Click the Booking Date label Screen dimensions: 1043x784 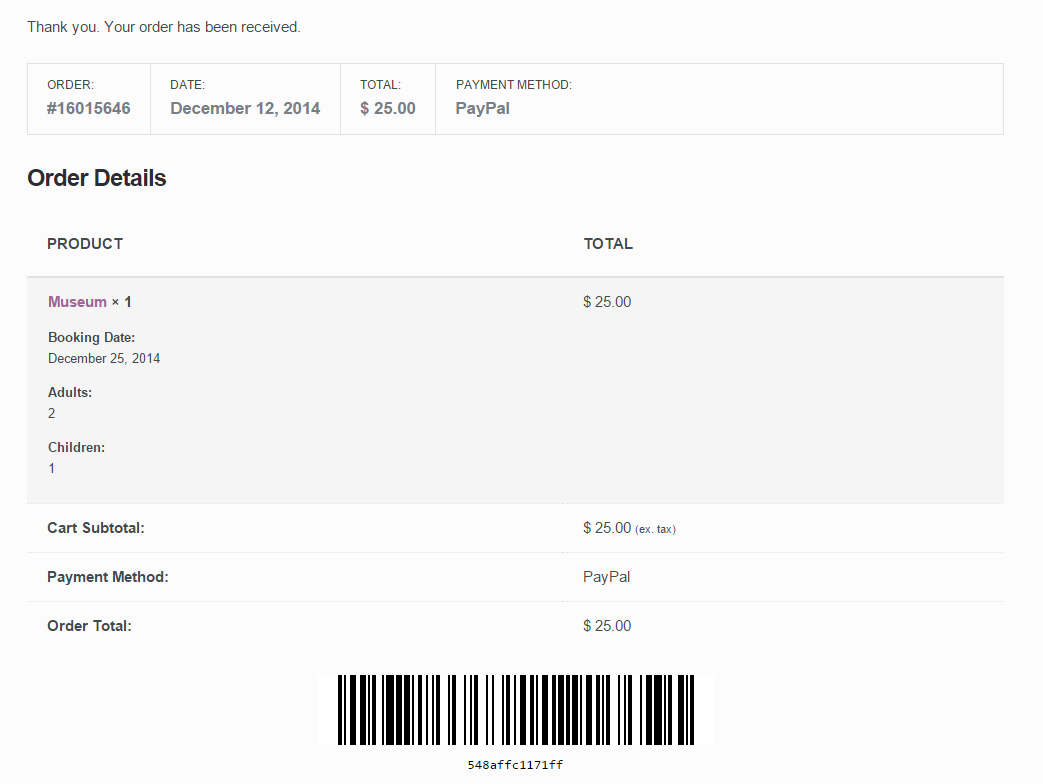(x=91, y=338)
